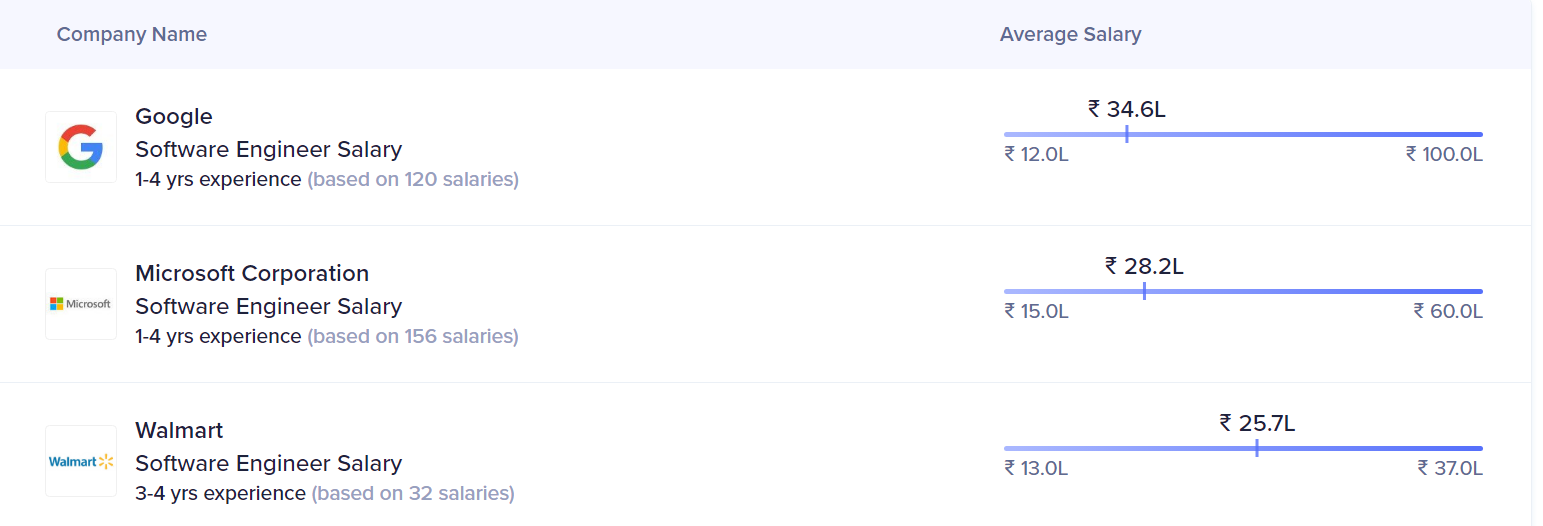Click "based on 32 salaries" text
Screen dimensions: 1543x526
[x=413, y=494]
